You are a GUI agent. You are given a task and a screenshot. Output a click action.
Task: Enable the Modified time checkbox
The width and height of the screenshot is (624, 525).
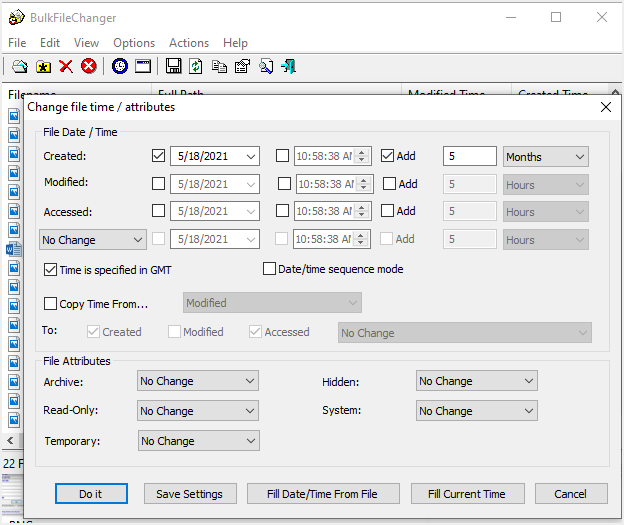pos(284,183)
